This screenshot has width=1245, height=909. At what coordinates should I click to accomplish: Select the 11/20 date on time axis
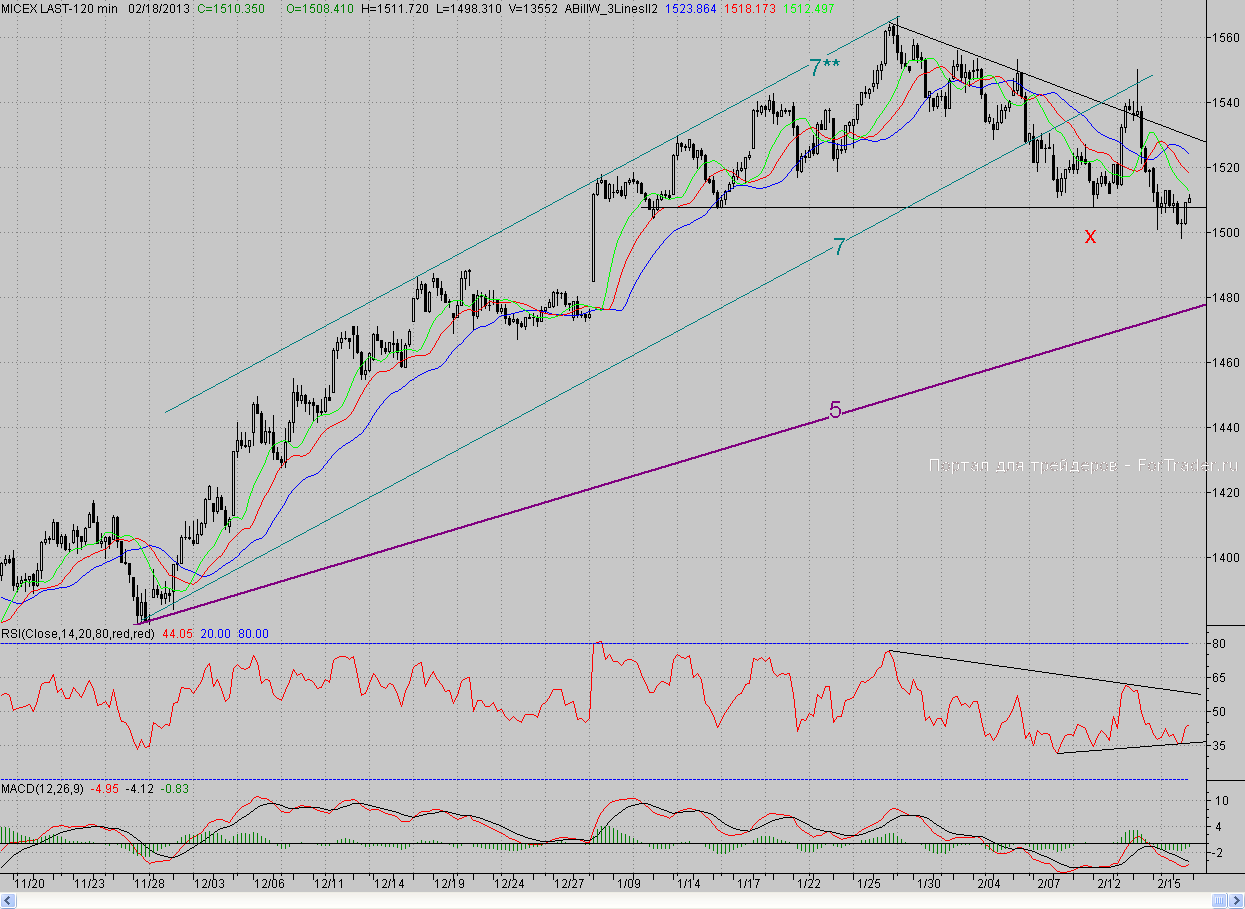pos(29,884)
